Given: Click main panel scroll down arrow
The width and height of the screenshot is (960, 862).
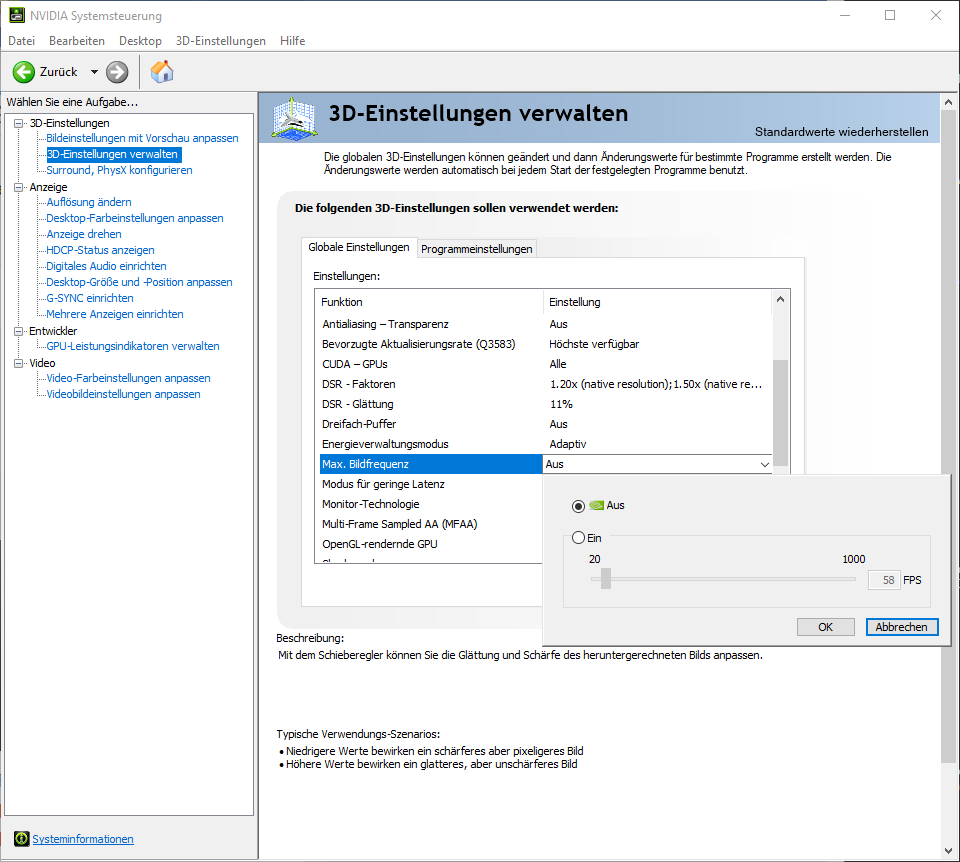Looking at the screenshot, I should tap(948, 851).
